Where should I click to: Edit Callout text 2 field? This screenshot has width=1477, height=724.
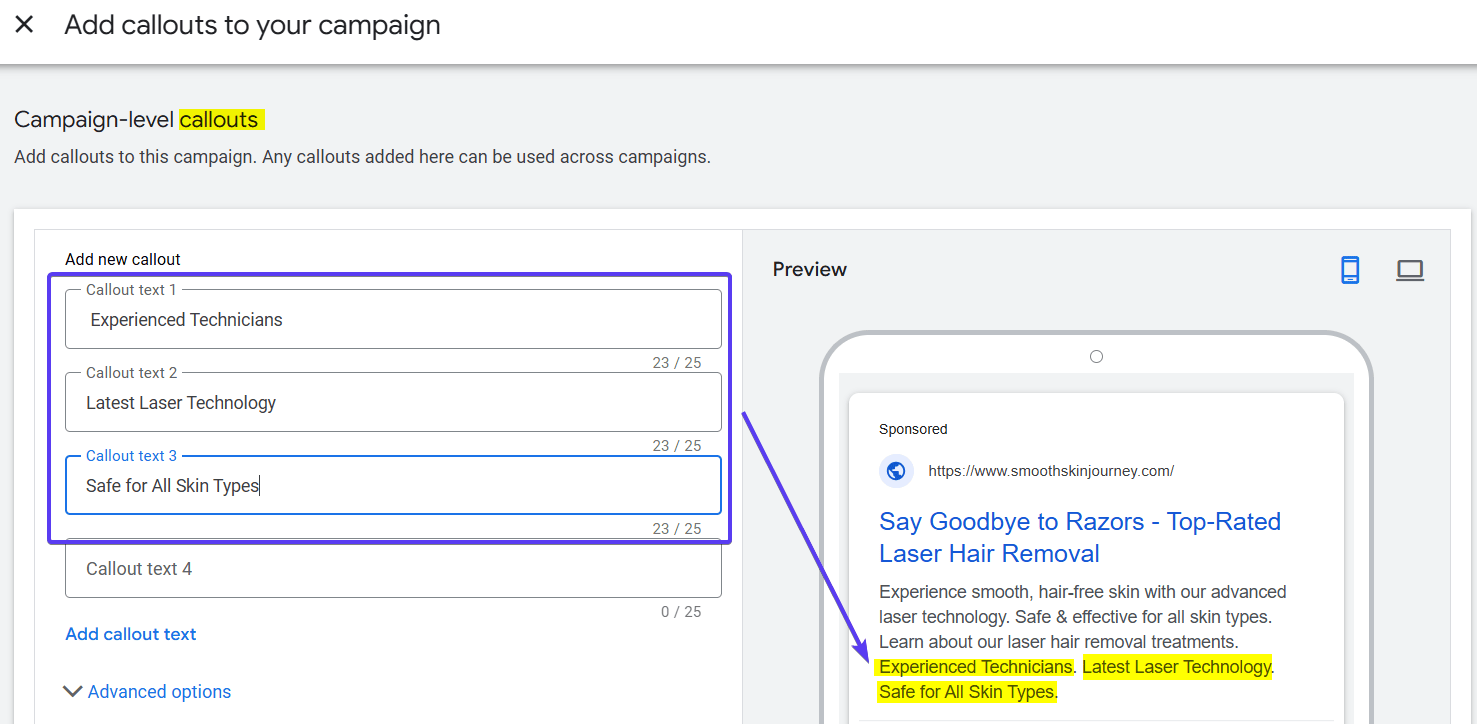[393, 402]
